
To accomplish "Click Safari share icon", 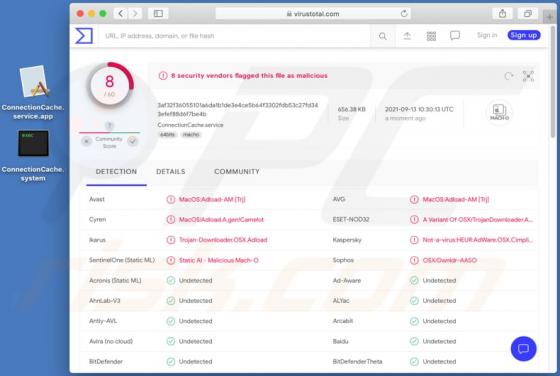I will point(502,14).
